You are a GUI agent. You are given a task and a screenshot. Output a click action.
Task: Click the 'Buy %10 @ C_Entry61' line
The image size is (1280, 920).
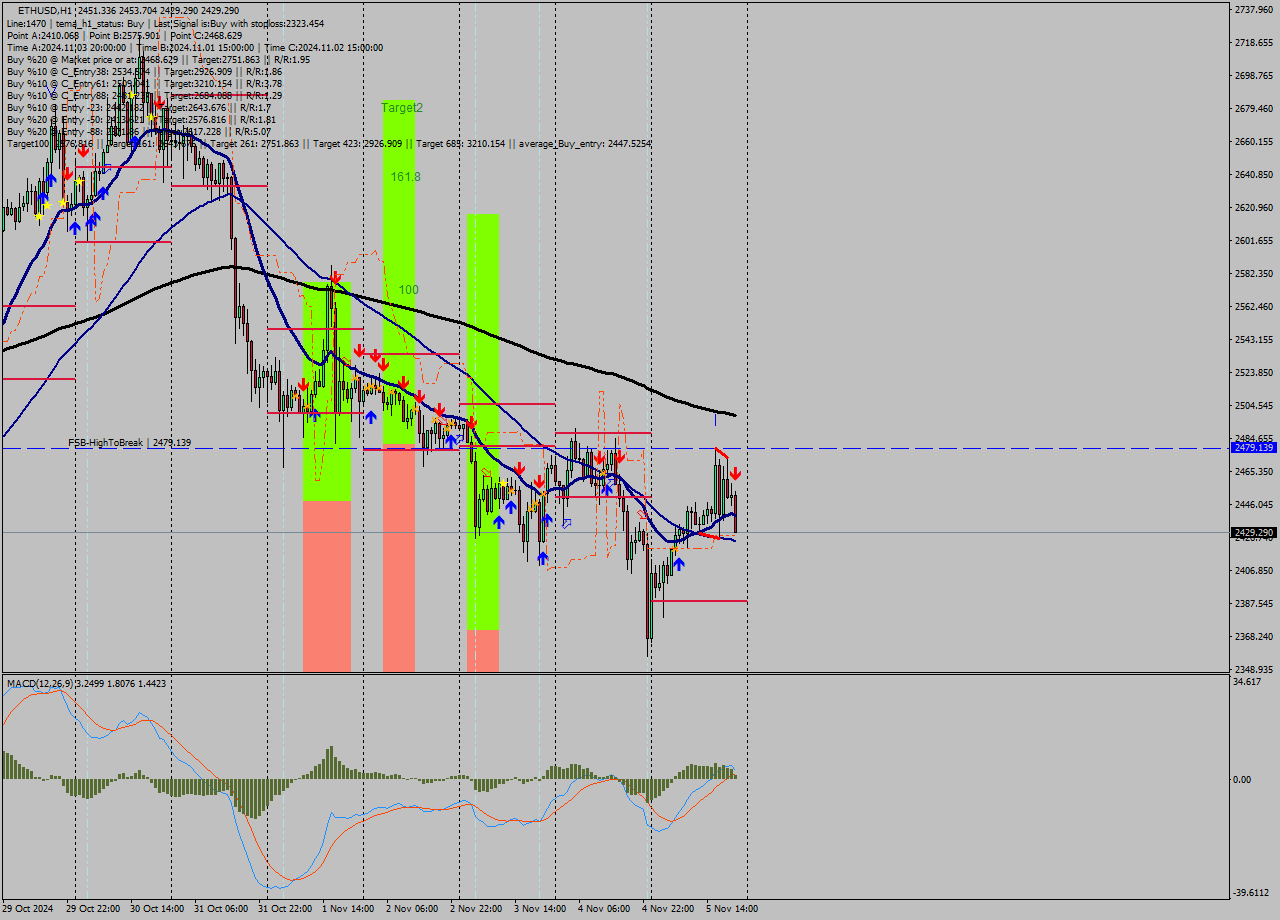pos(144,83)
